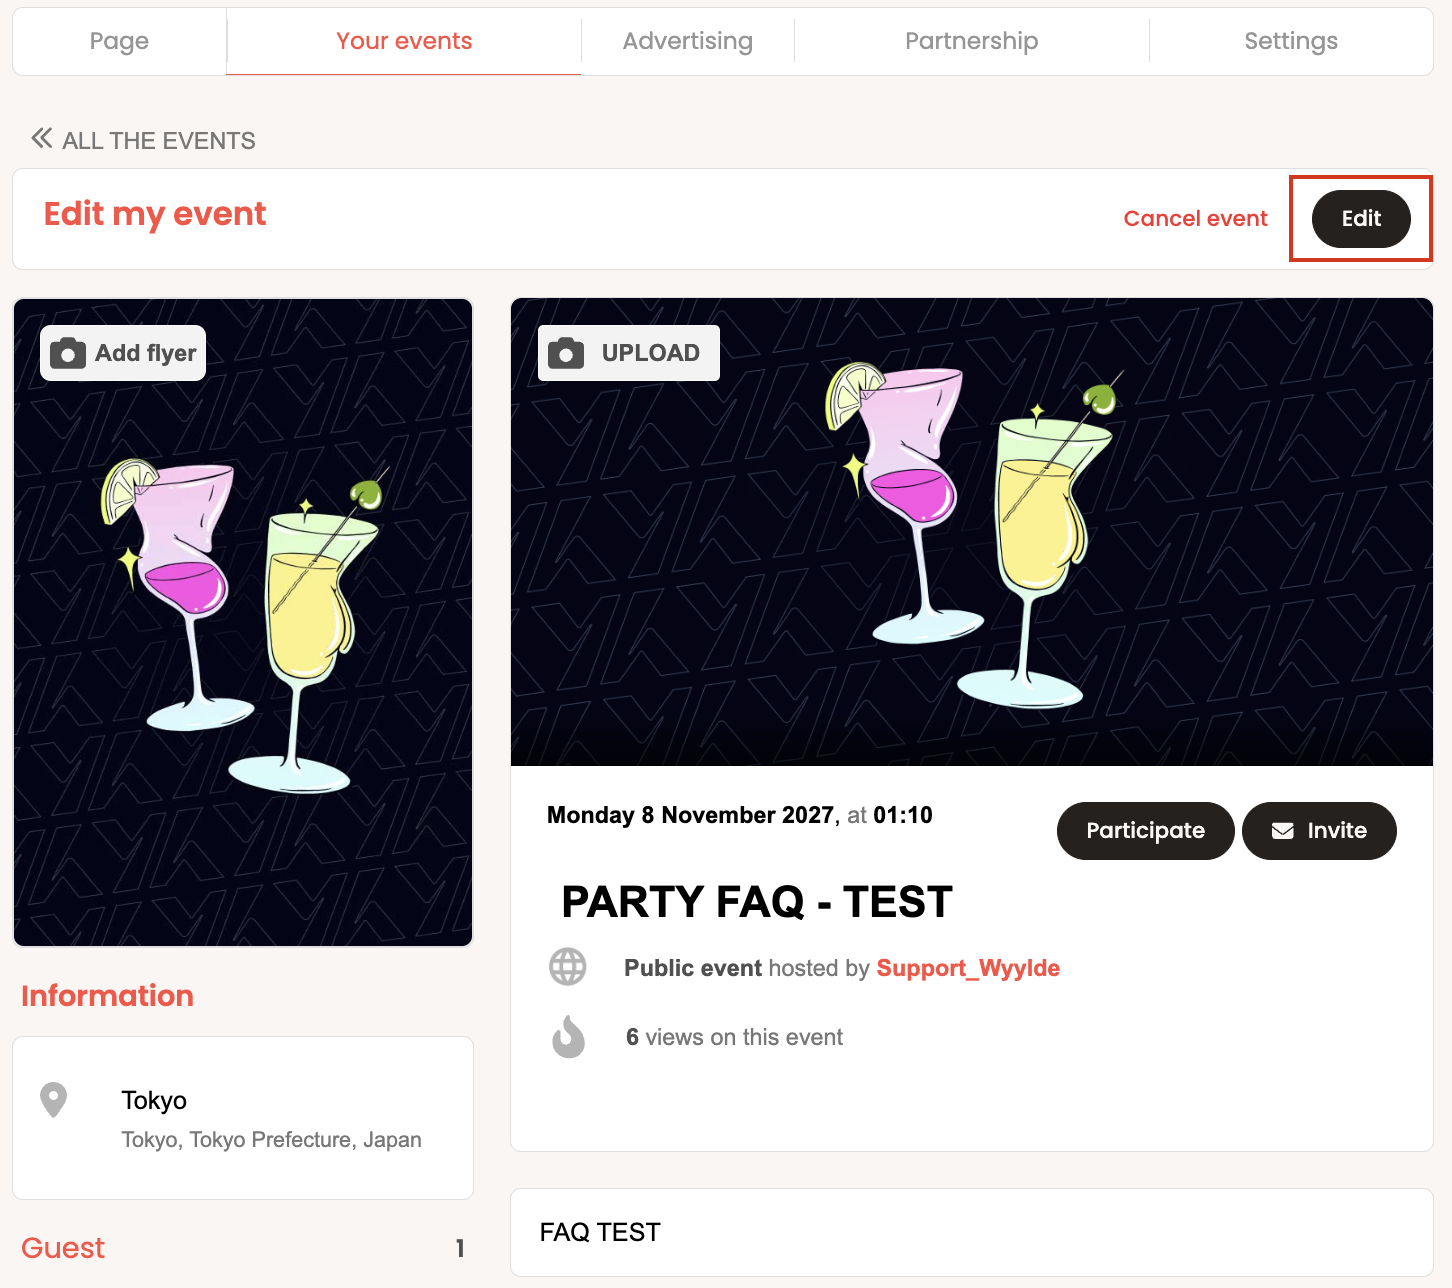This screenshot has width=1452, height=1288.
Task: Click the Participate button
Action: click(x=1145, y=831)
